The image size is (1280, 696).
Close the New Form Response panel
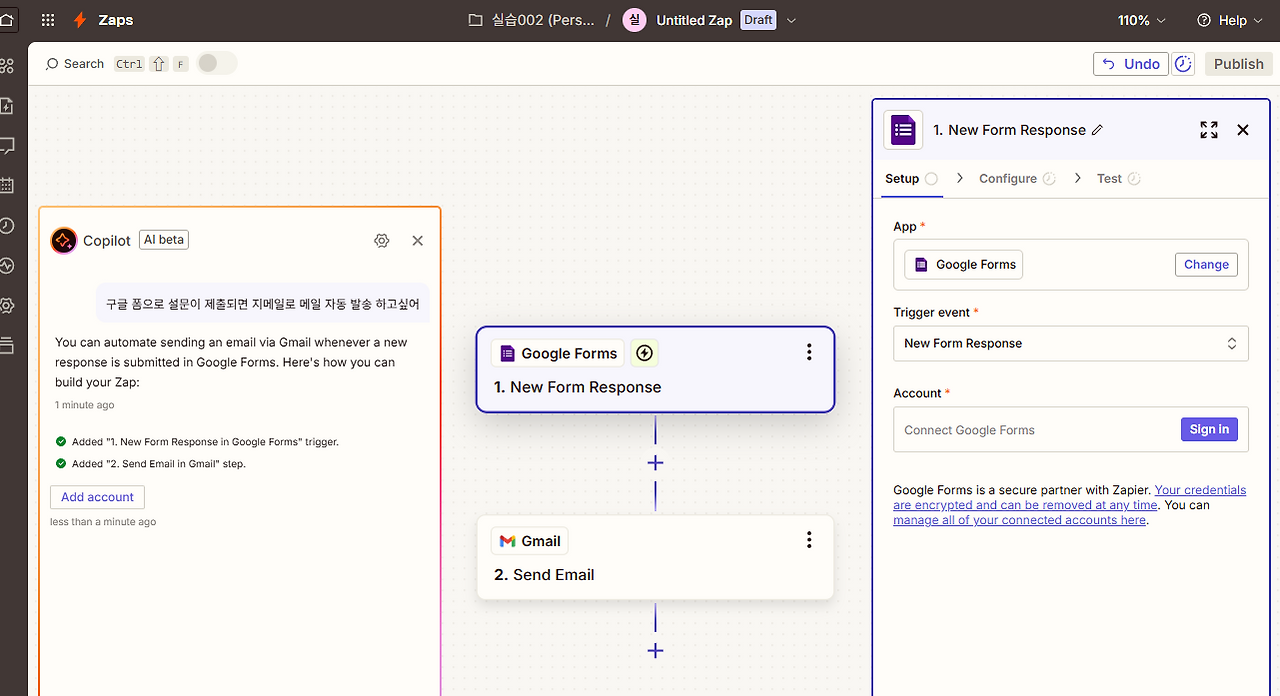pos(1243,130)
